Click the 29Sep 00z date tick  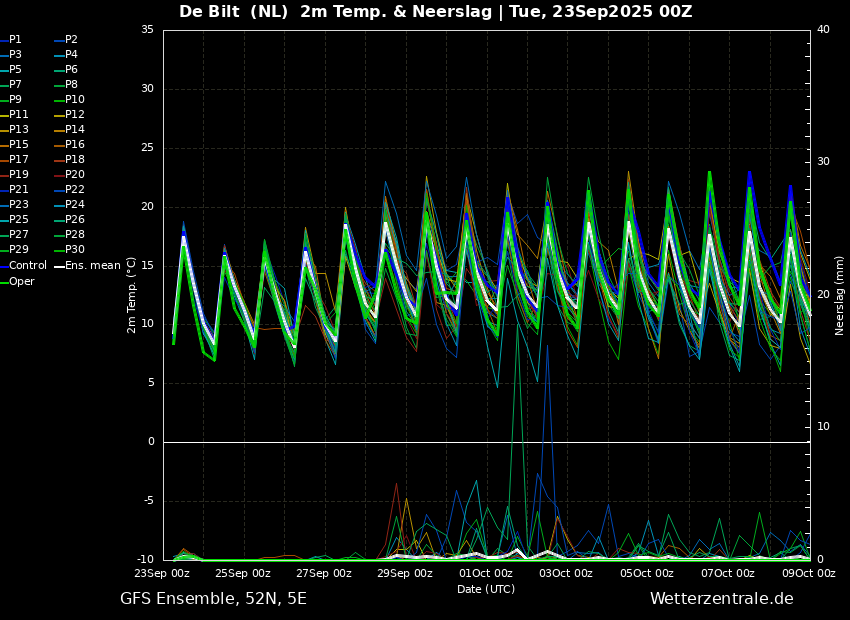[404, 573]
